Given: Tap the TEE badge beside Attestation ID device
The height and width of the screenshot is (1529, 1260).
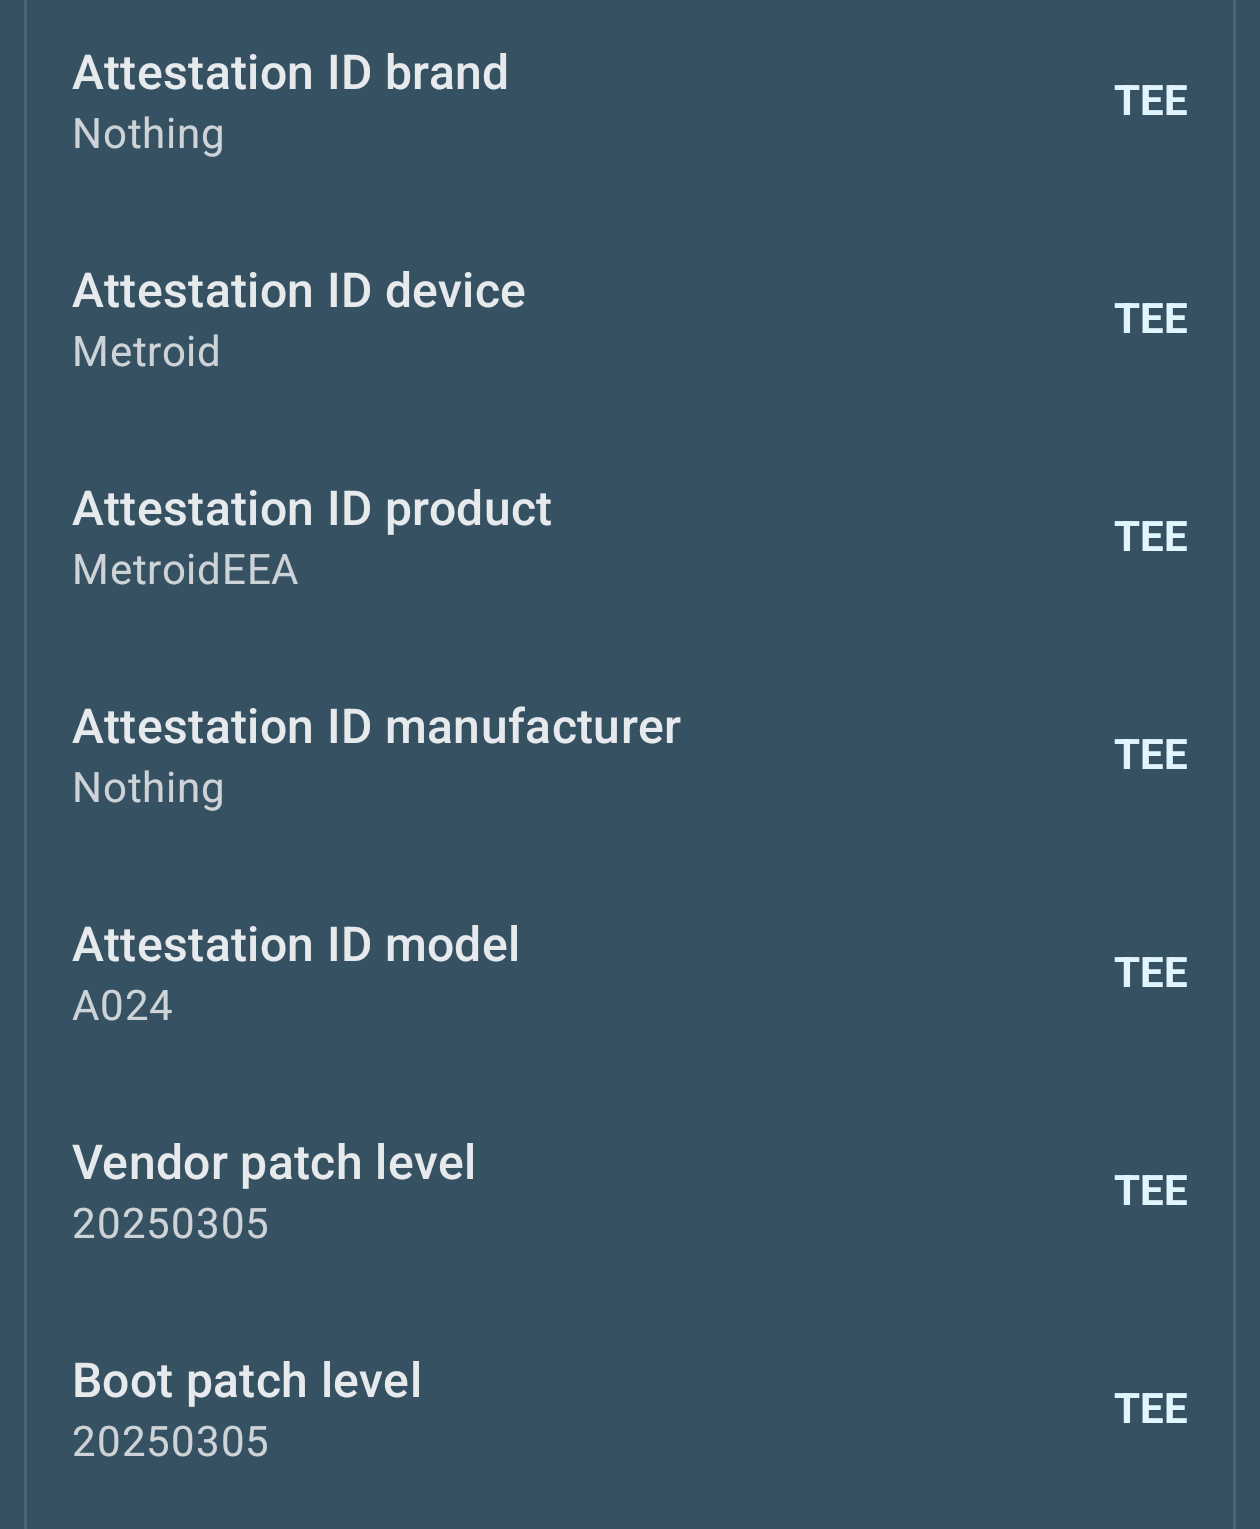Looking at the screenshot, I should (x=1150, y=319).
